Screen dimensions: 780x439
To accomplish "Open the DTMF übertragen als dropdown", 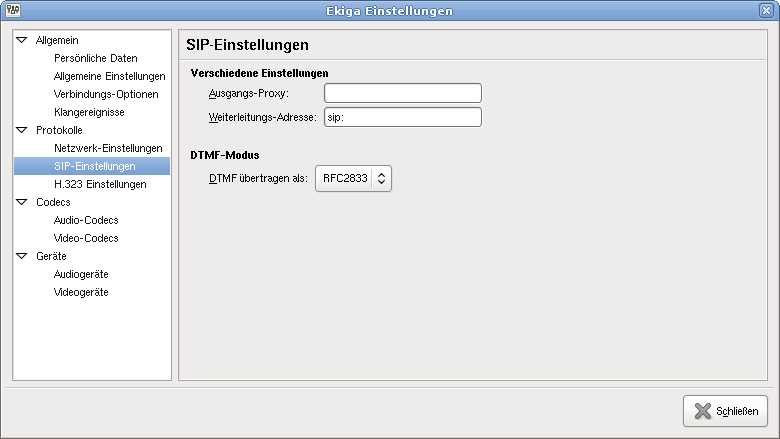I will (x=353, y=179).
